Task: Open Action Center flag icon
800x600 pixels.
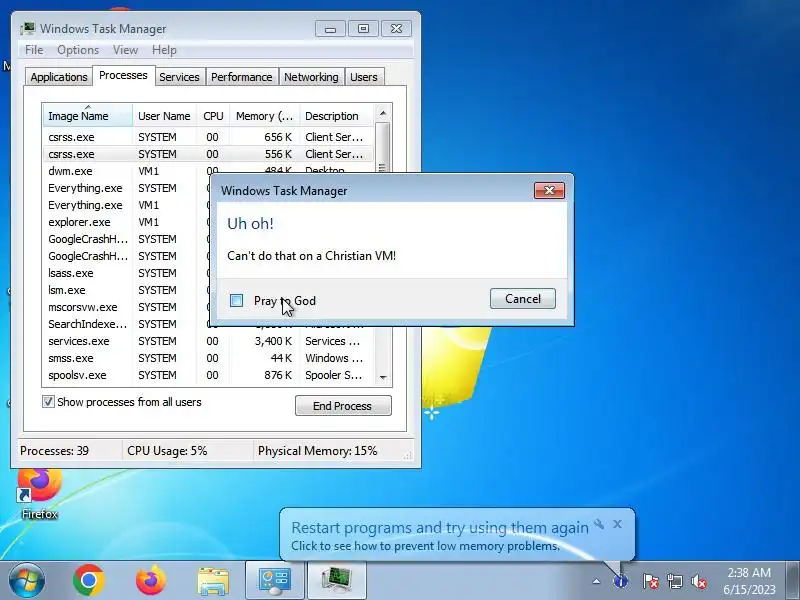Action: point(651,581)
